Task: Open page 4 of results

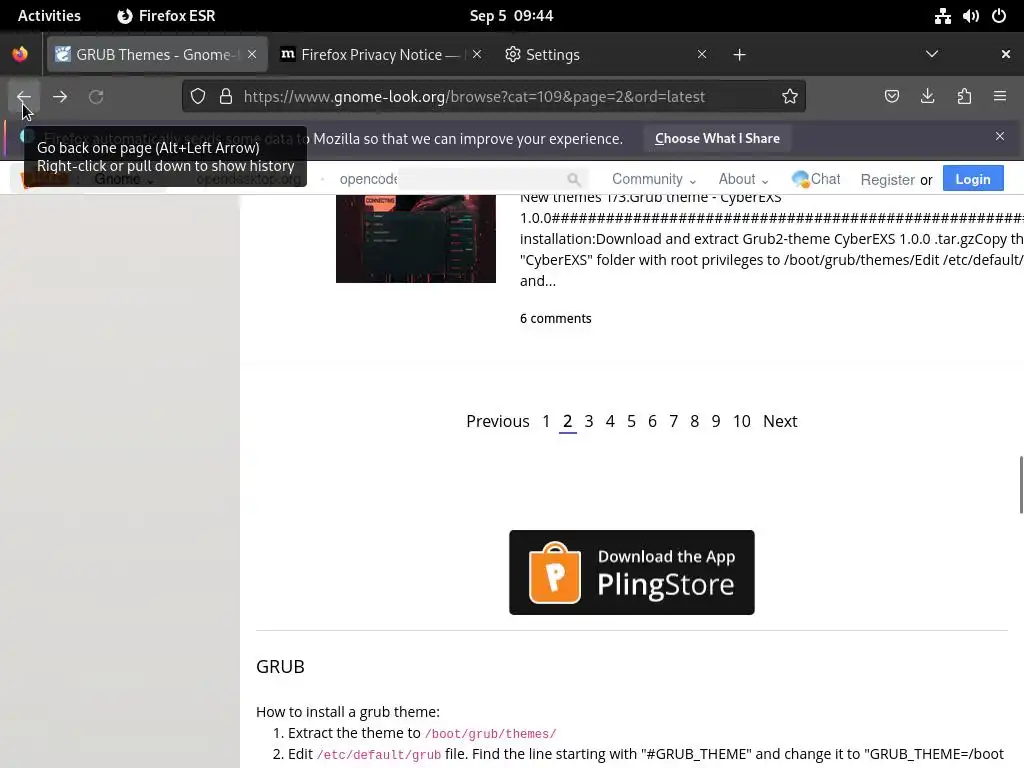Action: pyautogui.click(x=610, y=421)
